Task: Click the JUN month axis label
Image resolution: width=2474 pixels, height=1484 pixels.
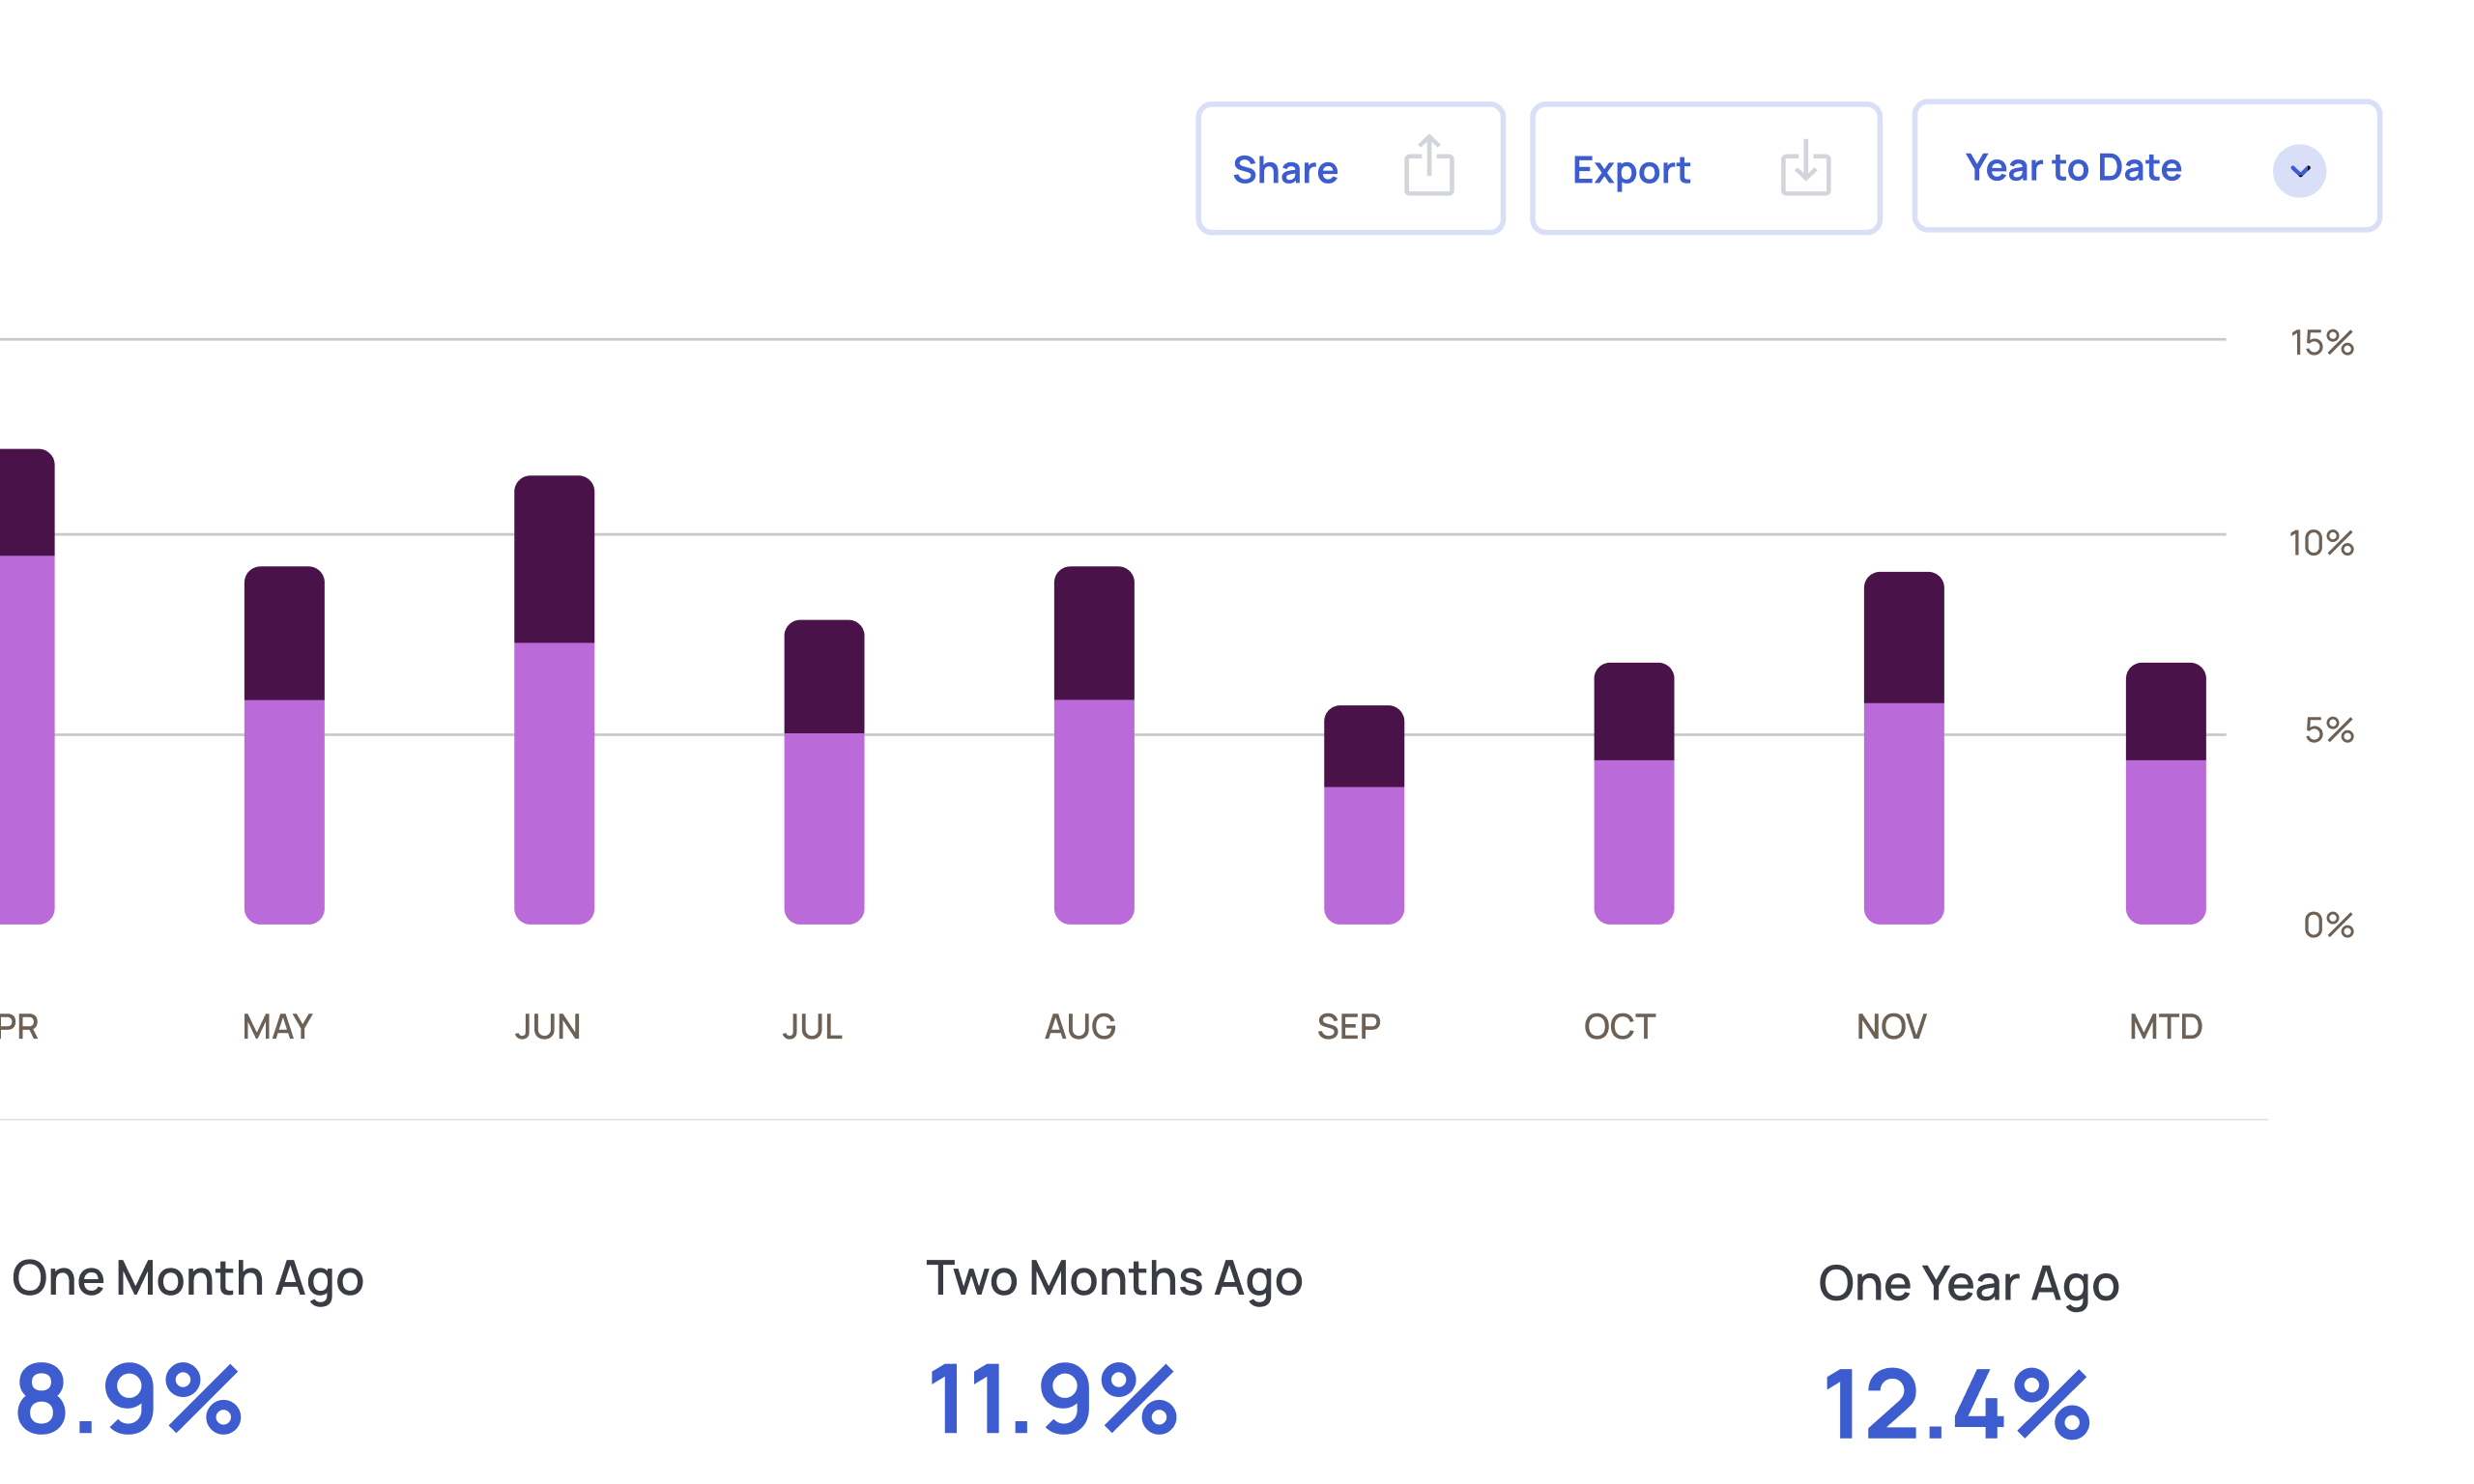Action: (547, 1026)
